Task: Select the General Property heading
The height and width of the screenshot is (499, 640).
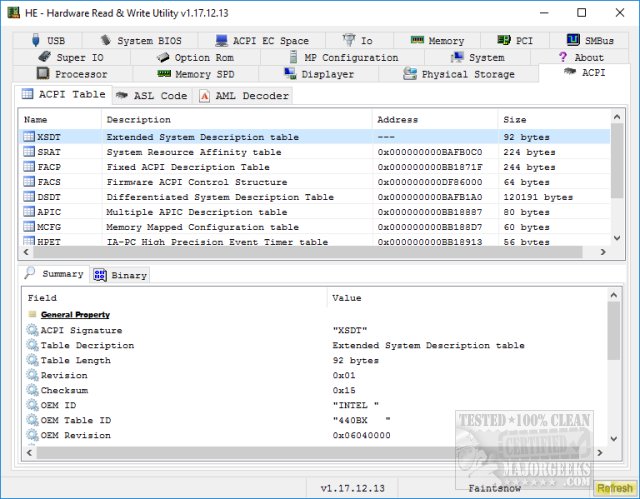Action: point(76,315)
